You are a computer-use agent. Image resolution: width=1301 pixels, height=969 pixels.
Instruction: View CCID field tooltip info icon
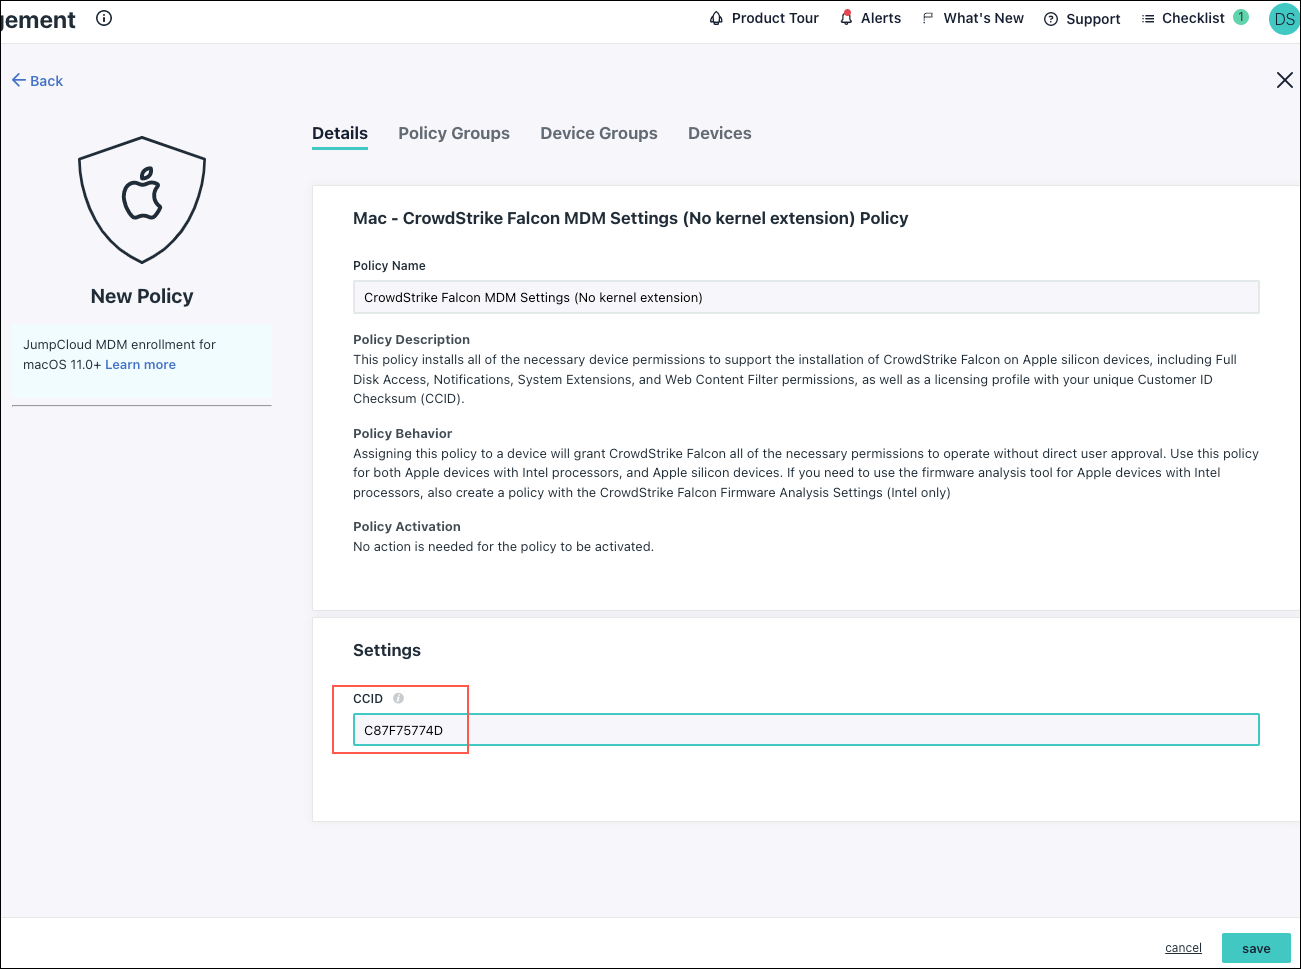tap(399, 698)
